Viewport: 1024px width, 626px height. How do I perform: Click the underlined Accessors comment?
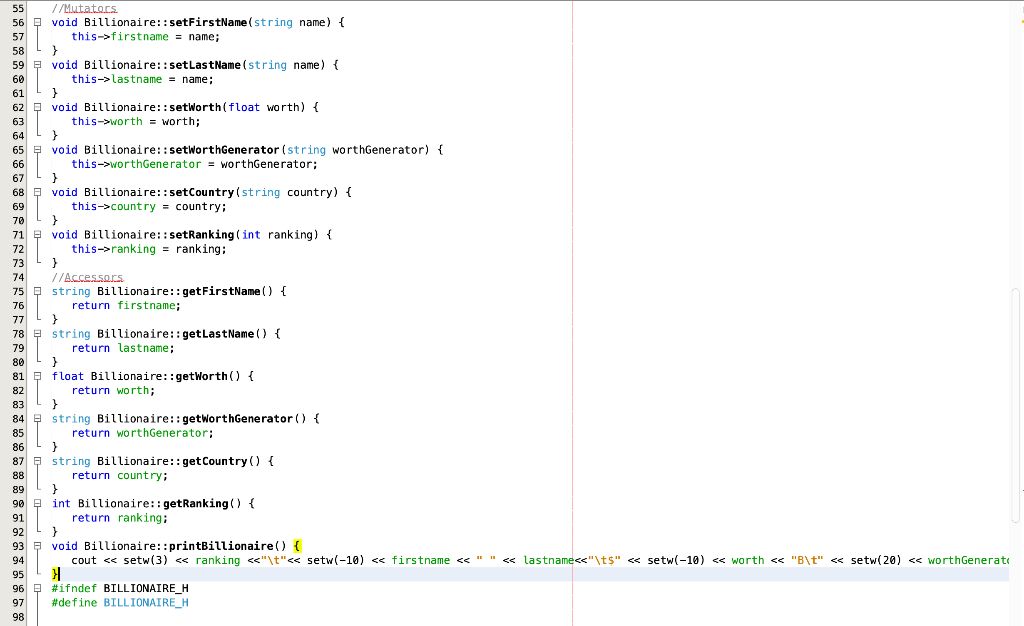click(92, 277)
